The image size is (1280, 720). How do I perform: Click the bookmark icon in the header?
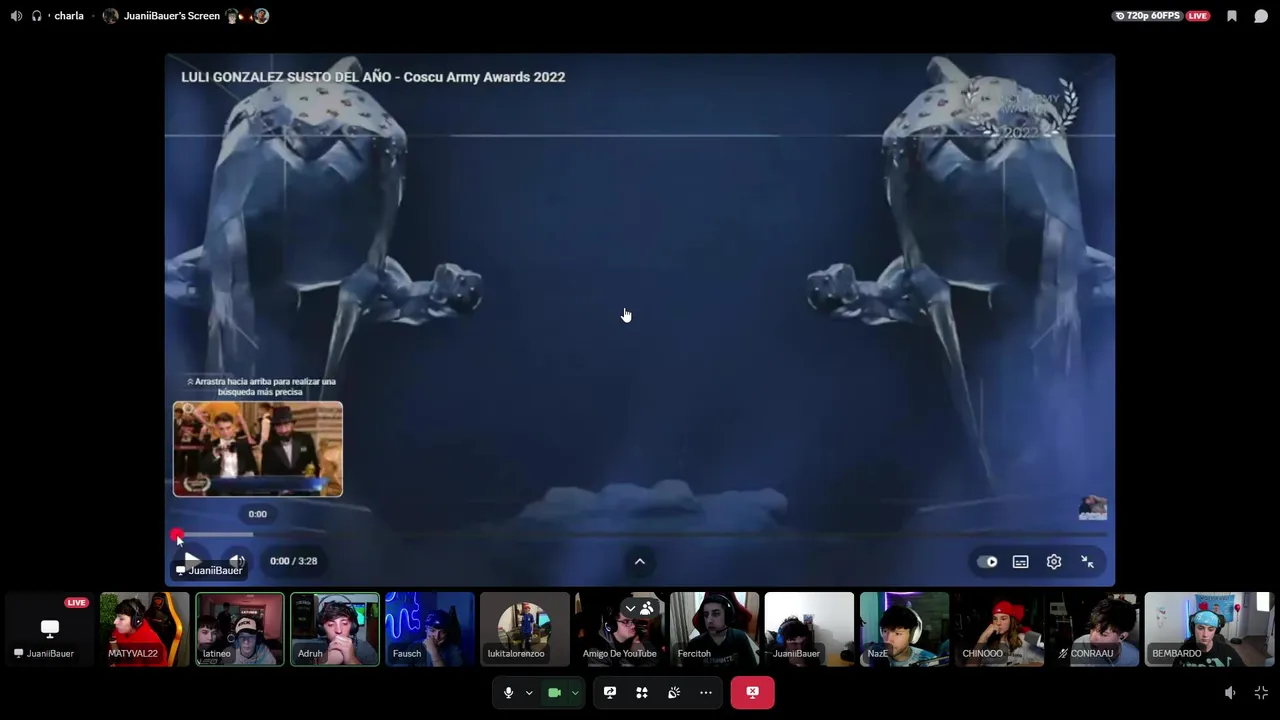click(x=1232, y=16)
